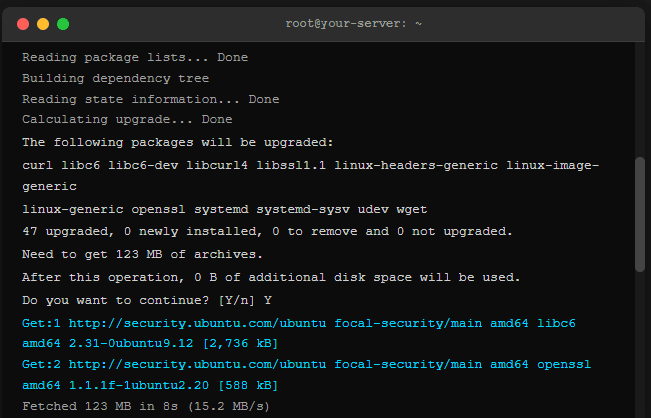Click the red close window button
This screenshot has width=651, height=418.
tap(23, 23)
